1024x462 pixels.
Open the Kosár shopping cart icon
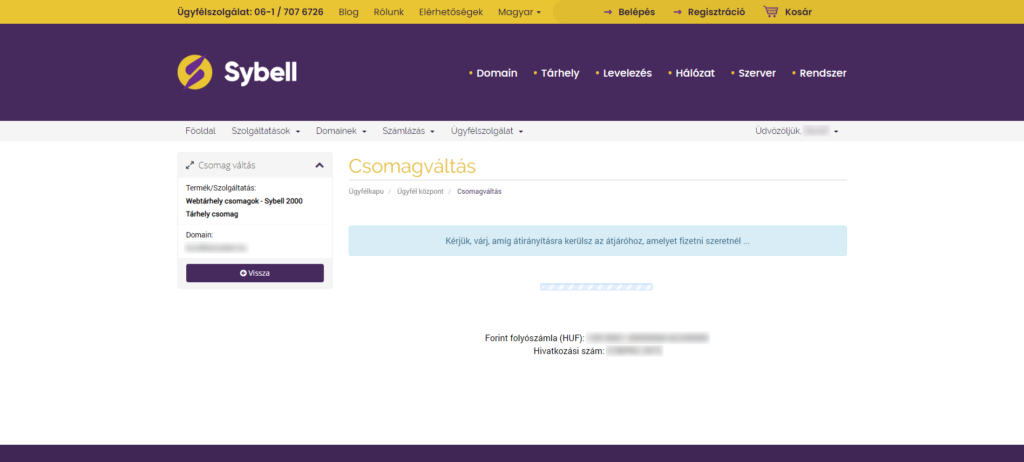(x=771, y=12)
